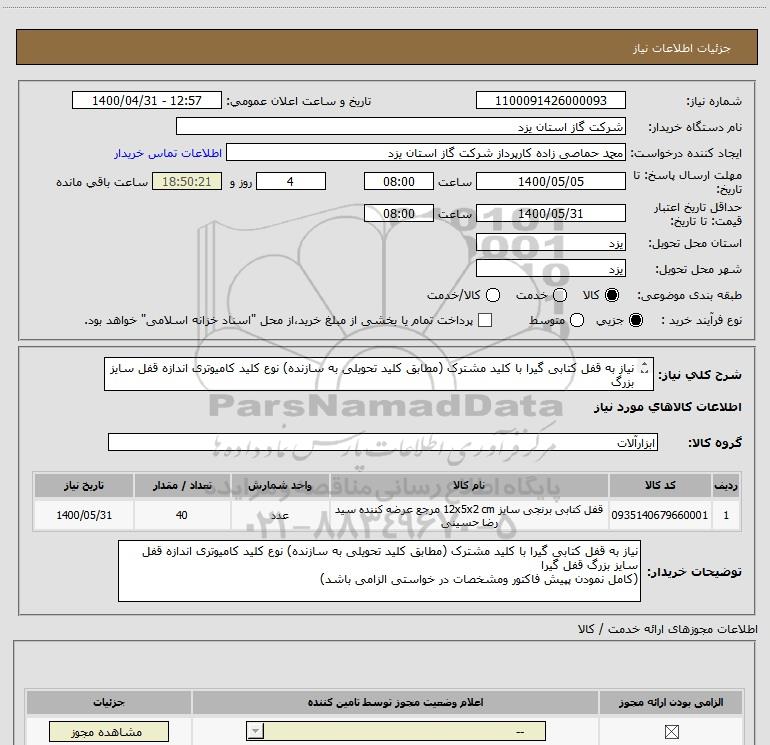Click the شرح کلی نیاز scroll spinner
Viewport: 770px width, 745px height.
point(645,368)
